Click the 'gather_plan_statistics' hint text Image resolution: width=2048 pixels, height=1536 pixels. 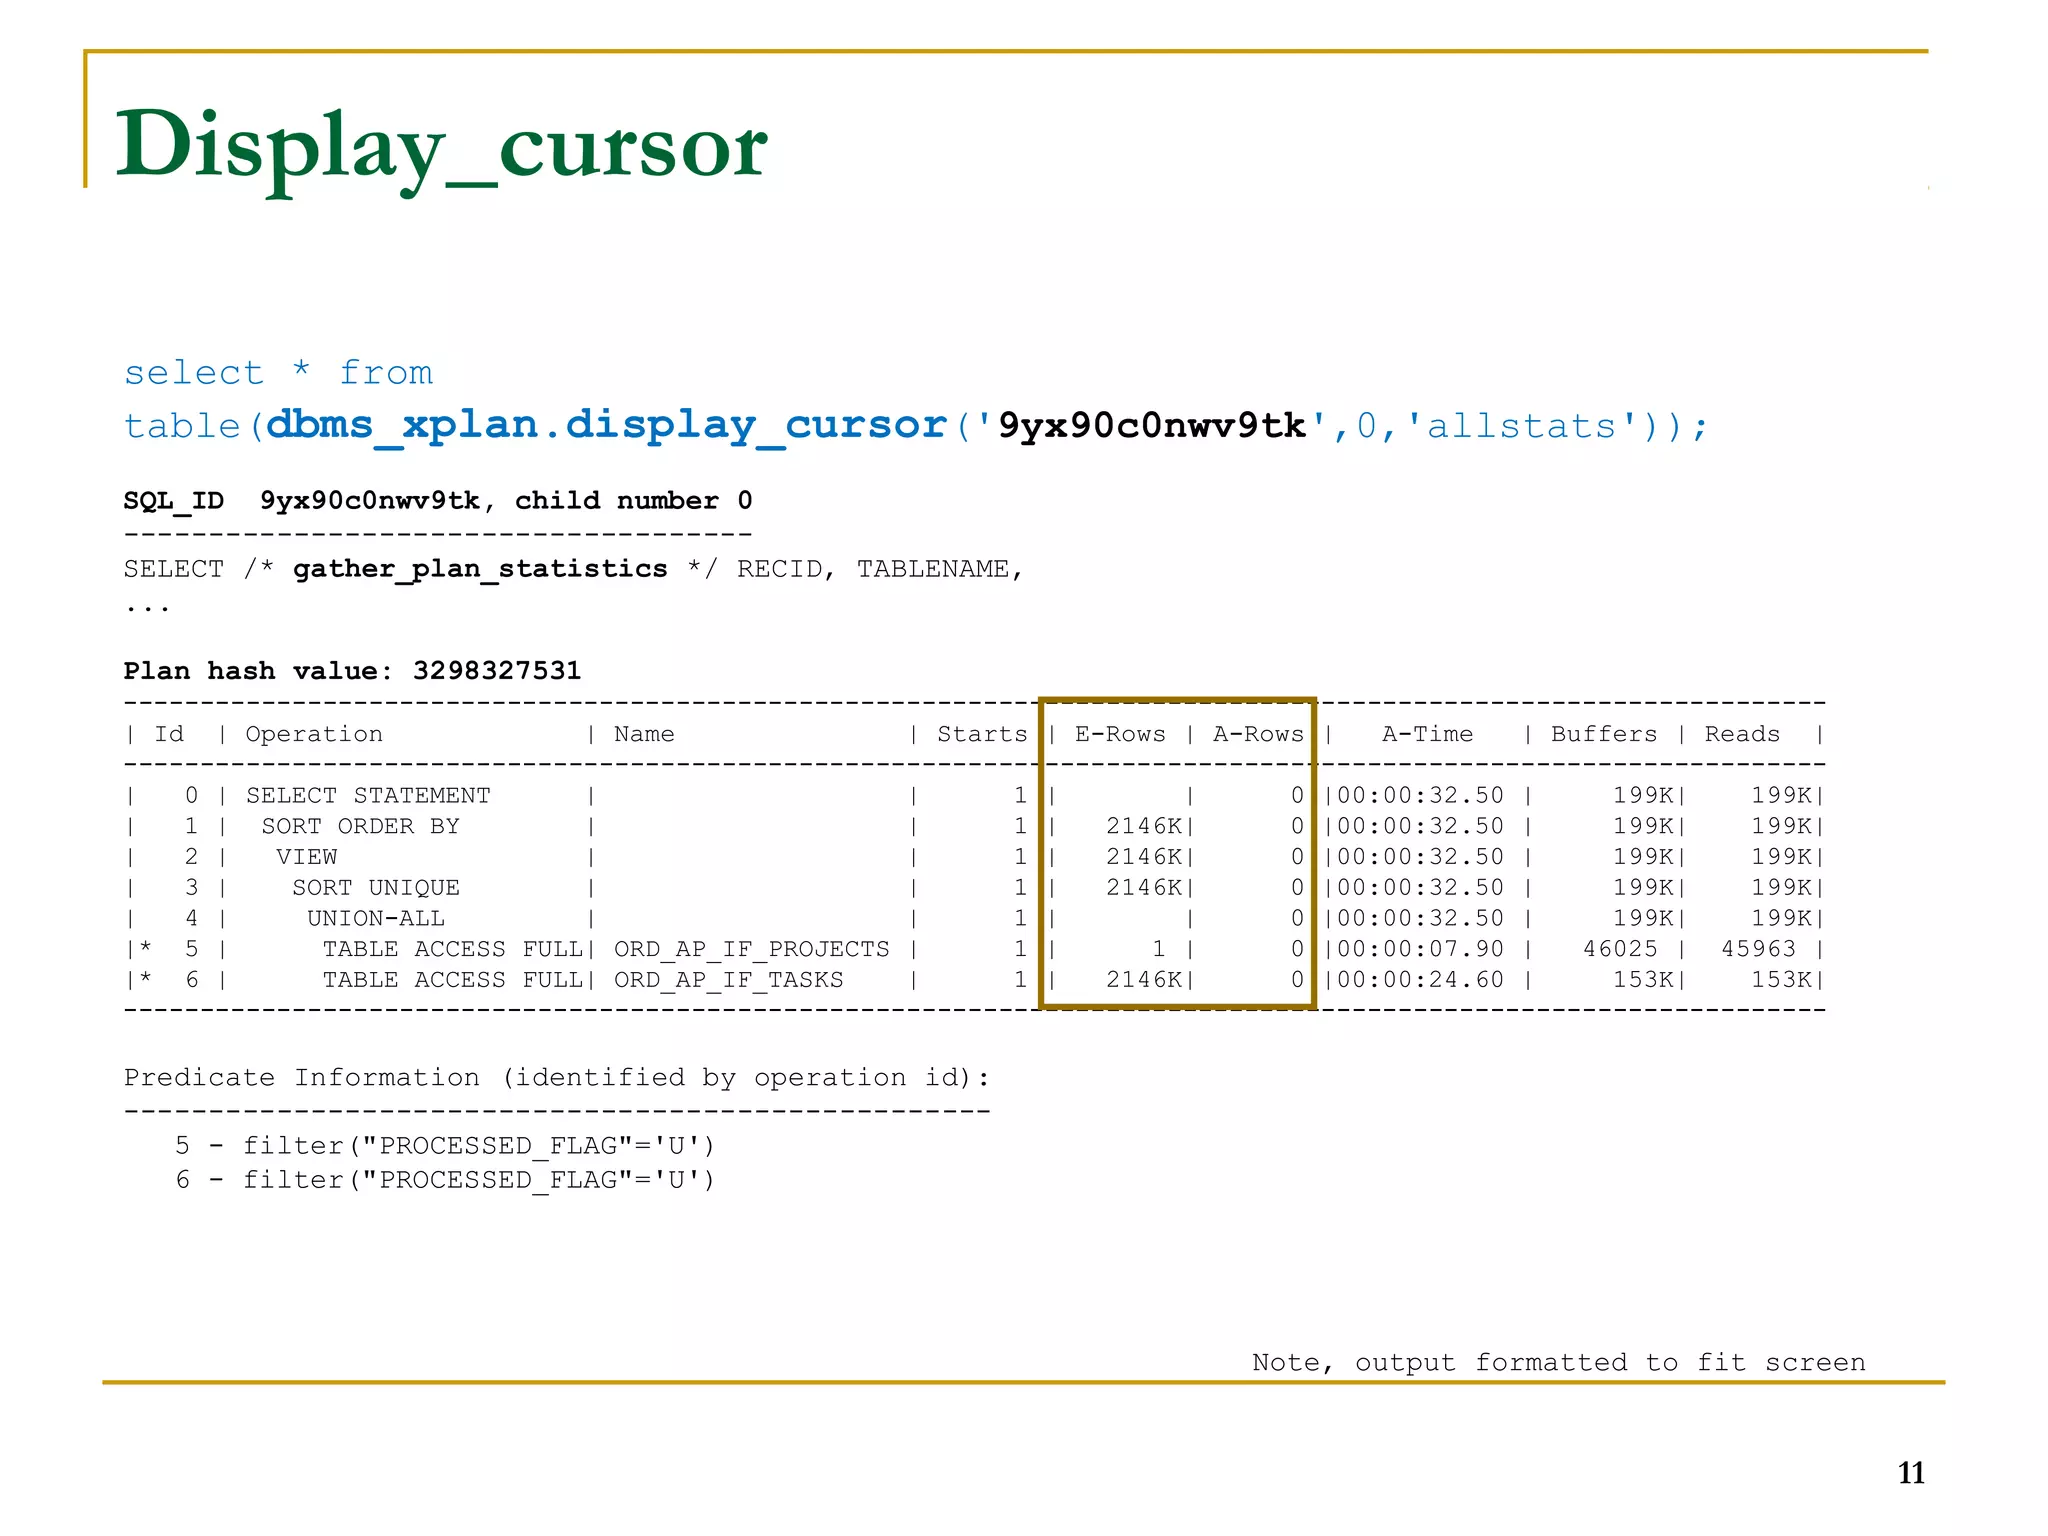480,570
